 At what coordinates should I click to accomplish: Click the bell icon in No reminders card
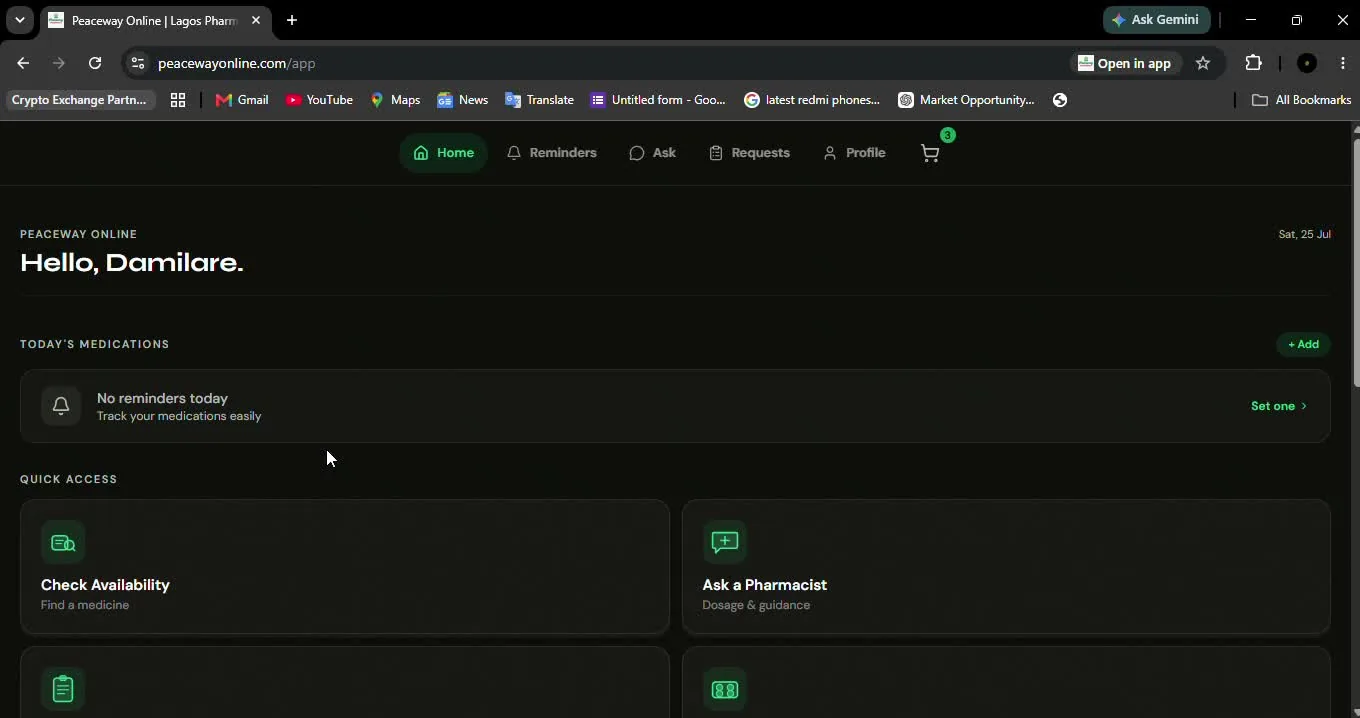click(x=61, y=406)
